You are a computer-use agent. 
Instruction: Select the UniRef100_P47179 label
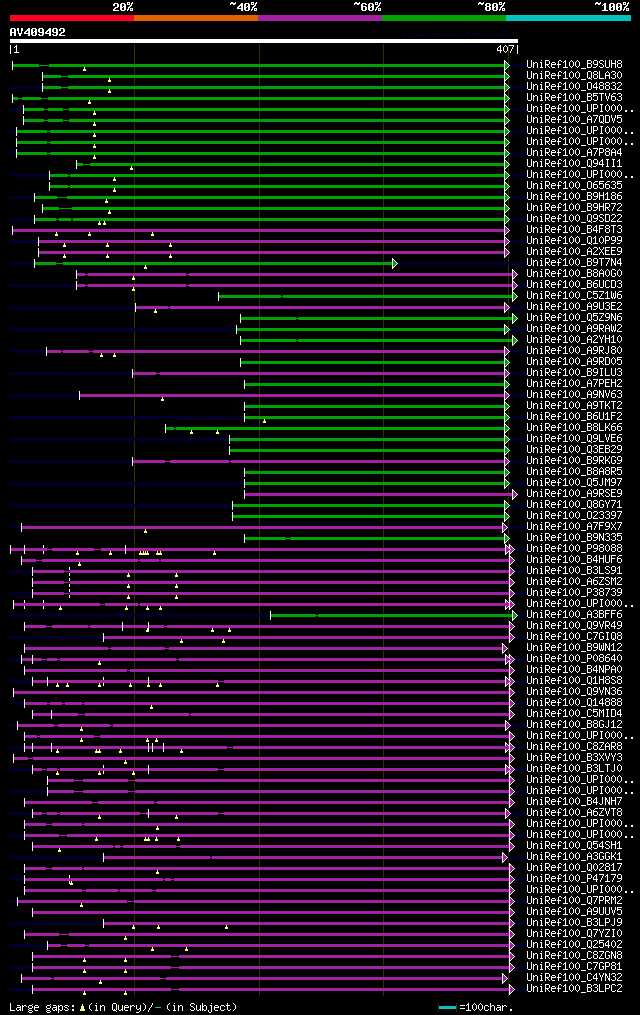(574, 879)
